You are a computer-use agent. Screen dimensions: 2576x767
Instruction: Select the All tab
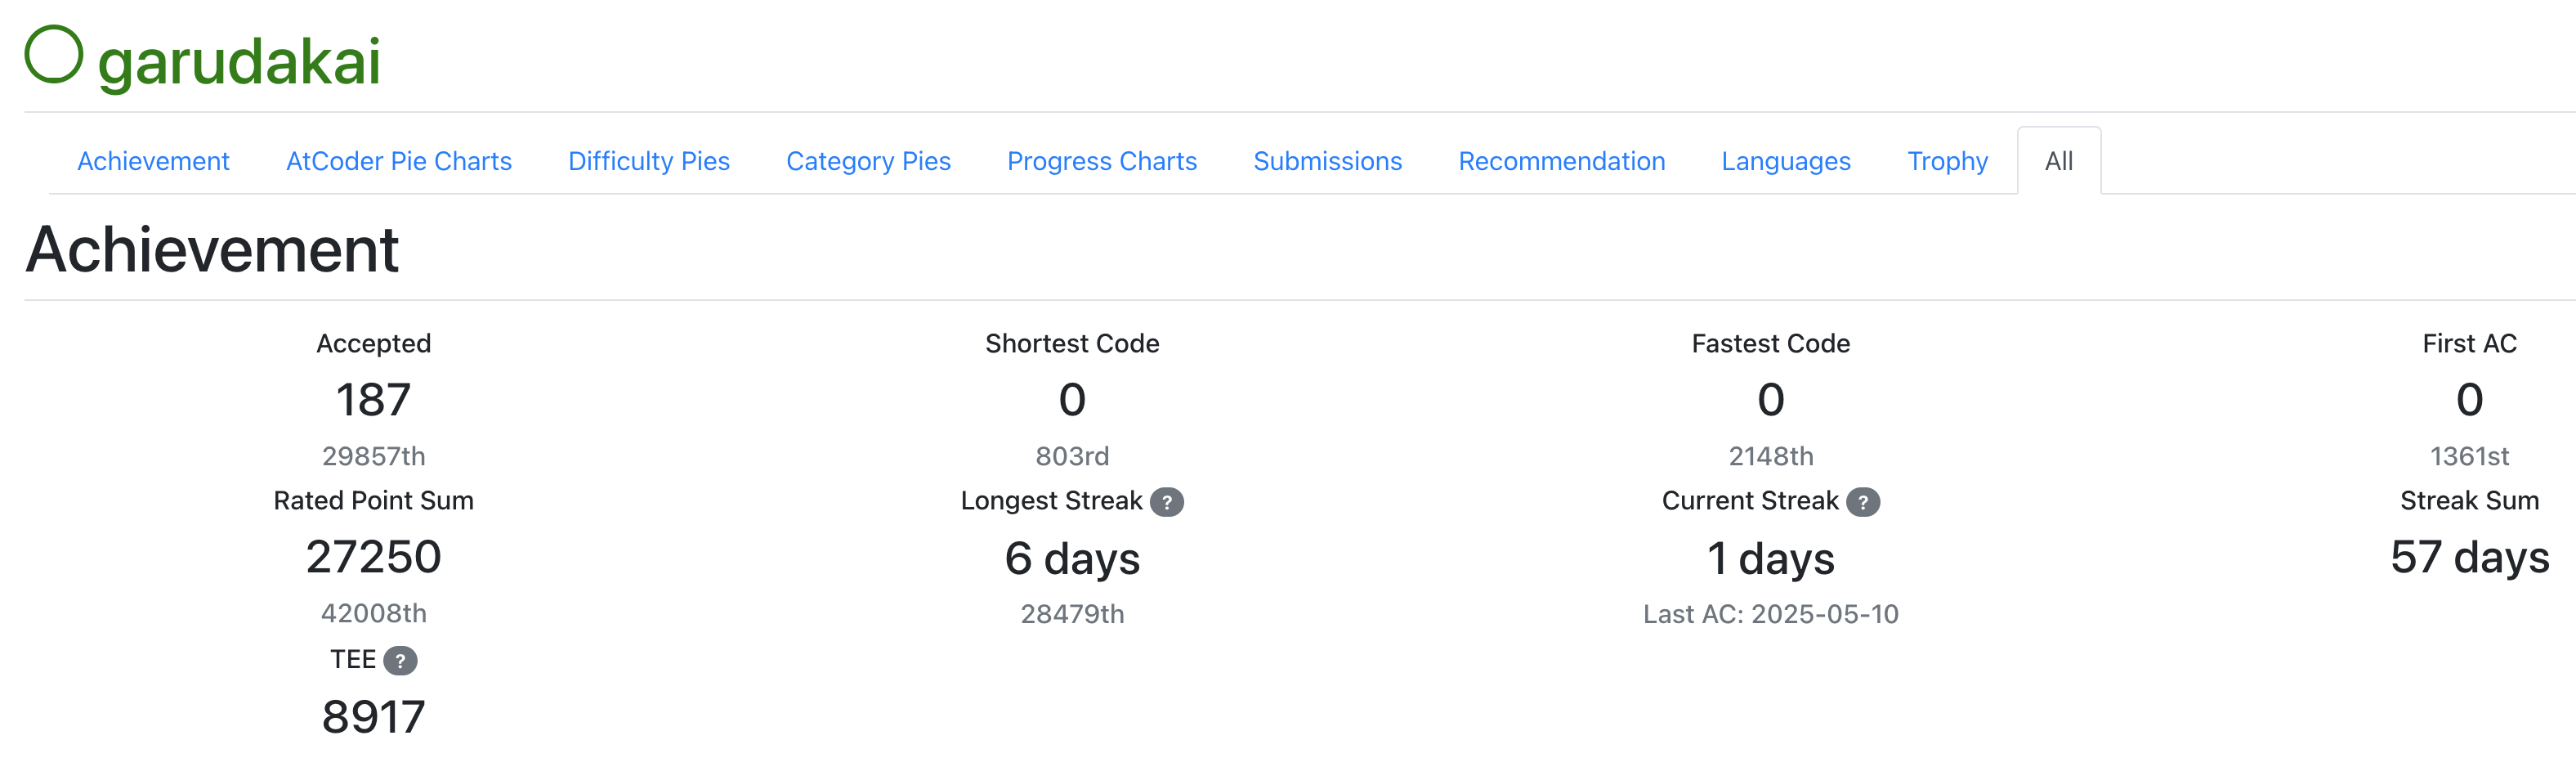click(2058, 160)
